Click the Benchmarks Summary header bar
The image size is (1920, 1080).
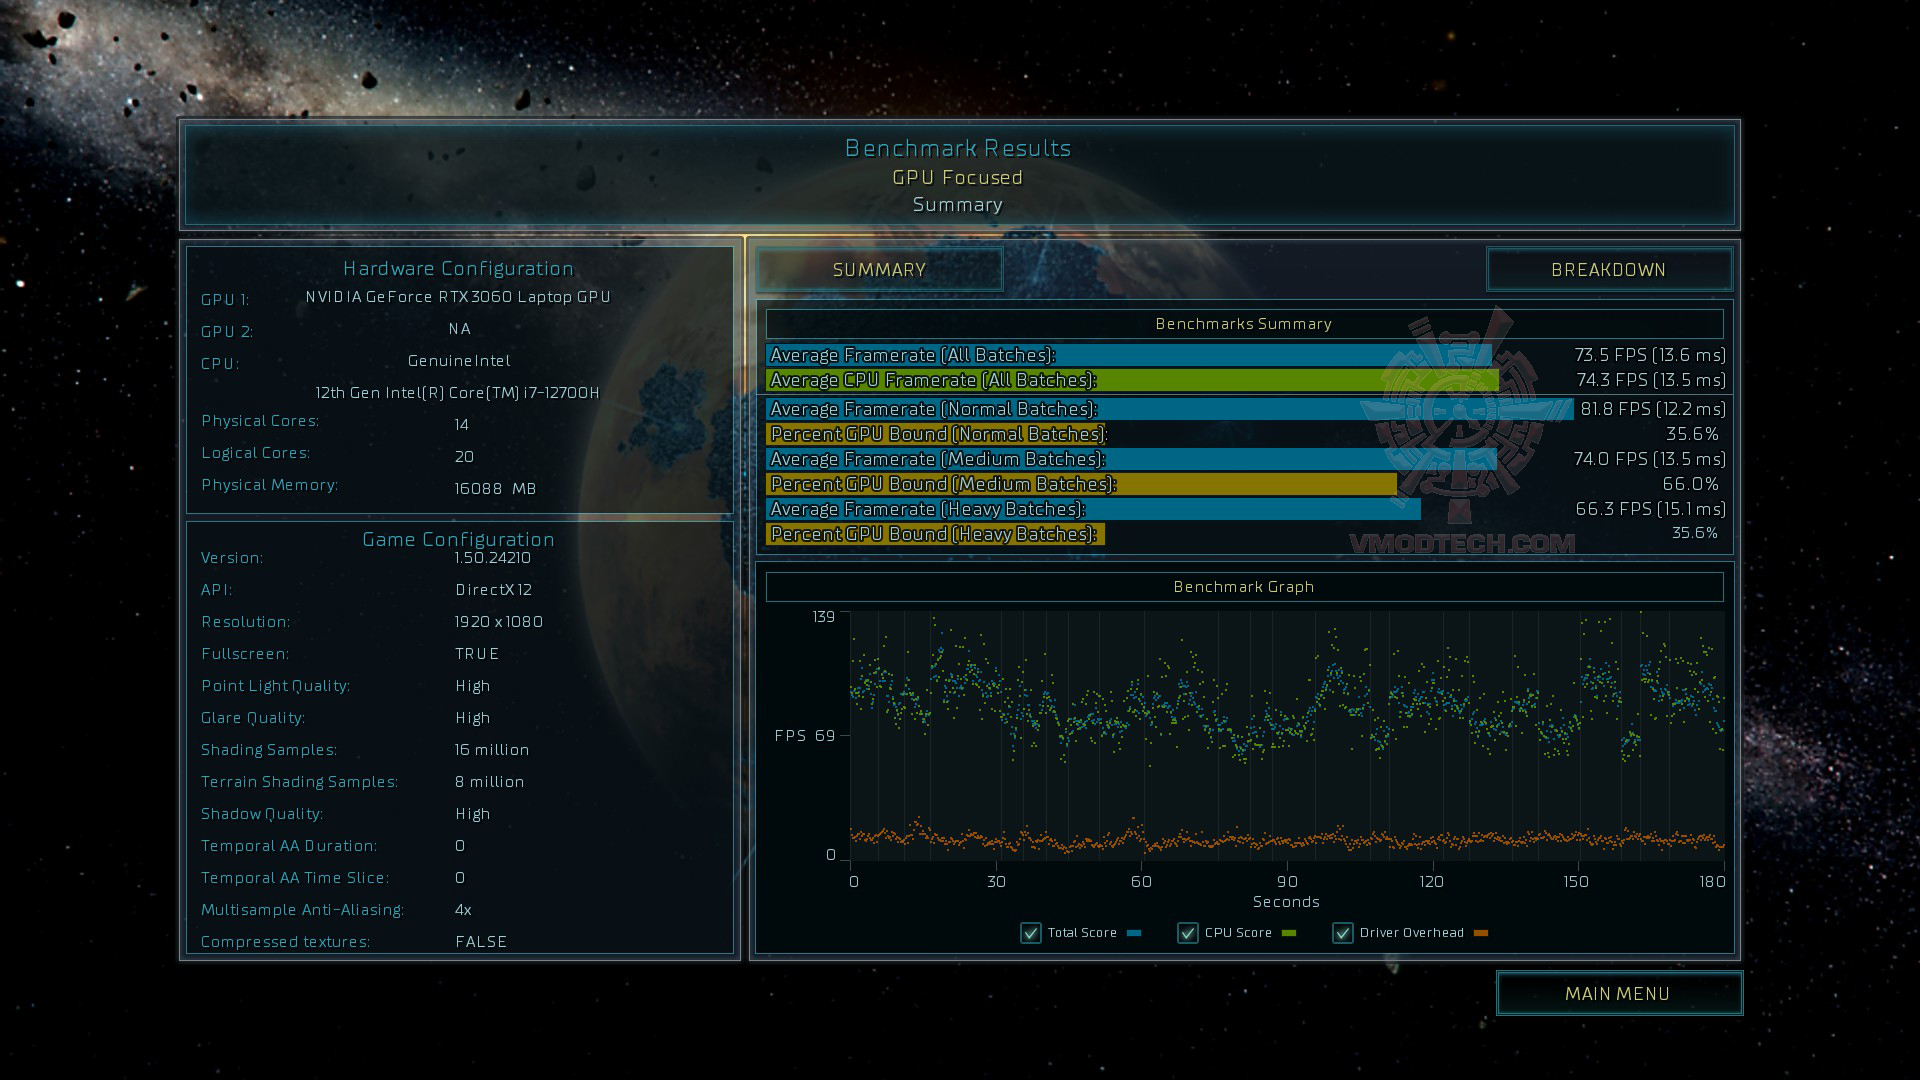pos(1244,324)
